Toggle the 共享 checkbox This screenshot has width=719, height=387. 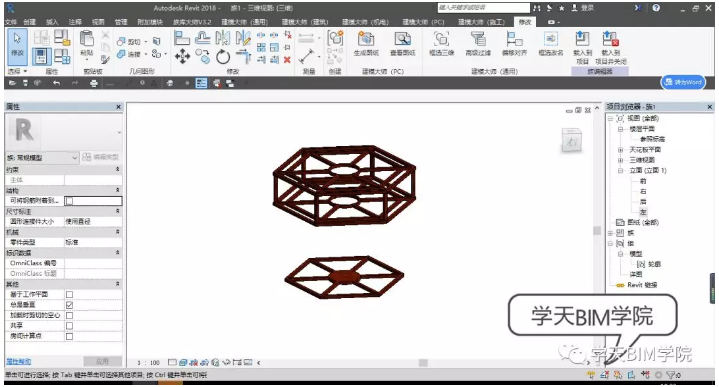69,326
